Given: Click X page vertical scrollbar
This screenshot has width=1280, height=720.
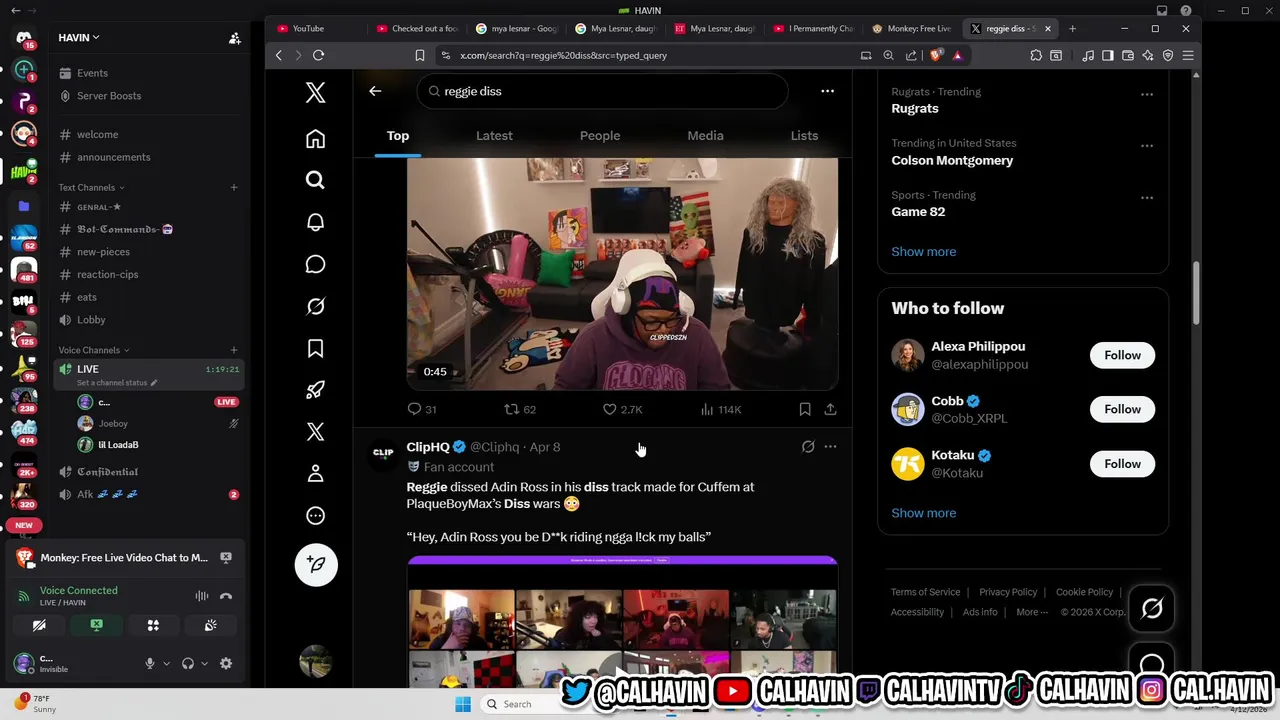Looking at the screenshot, I should (1196, 292).
